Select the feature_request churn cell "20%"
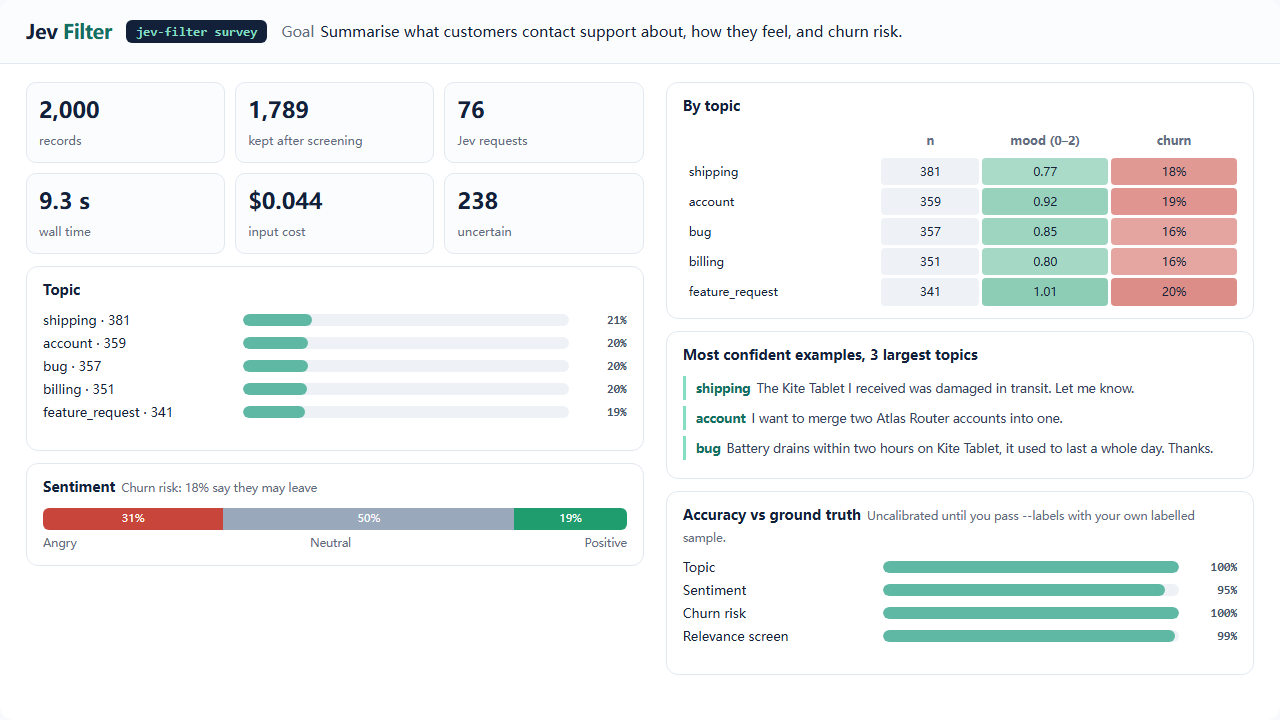Image resolution: width=1280 pixels, height=720 pixels. [x=1174, y=292]
